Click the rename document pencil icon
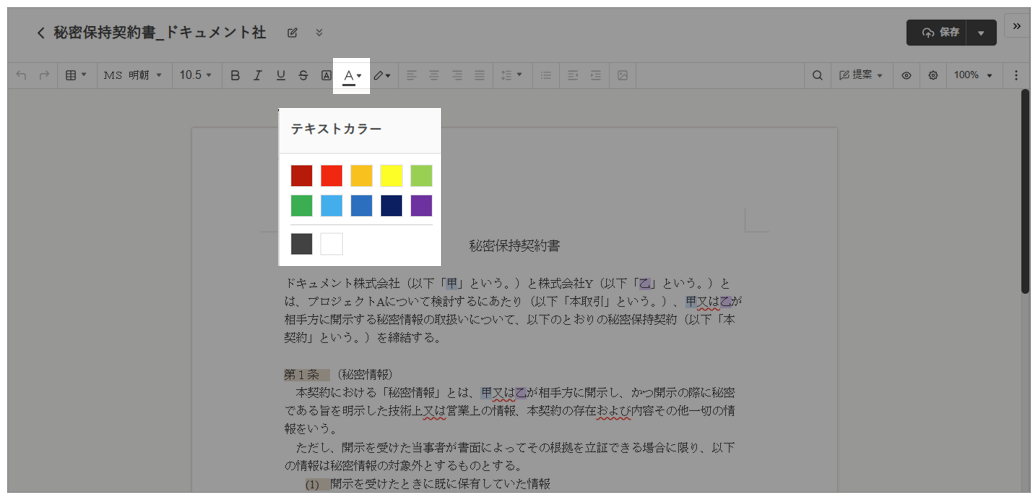The image size is (1036, 498). coord(292,33)
